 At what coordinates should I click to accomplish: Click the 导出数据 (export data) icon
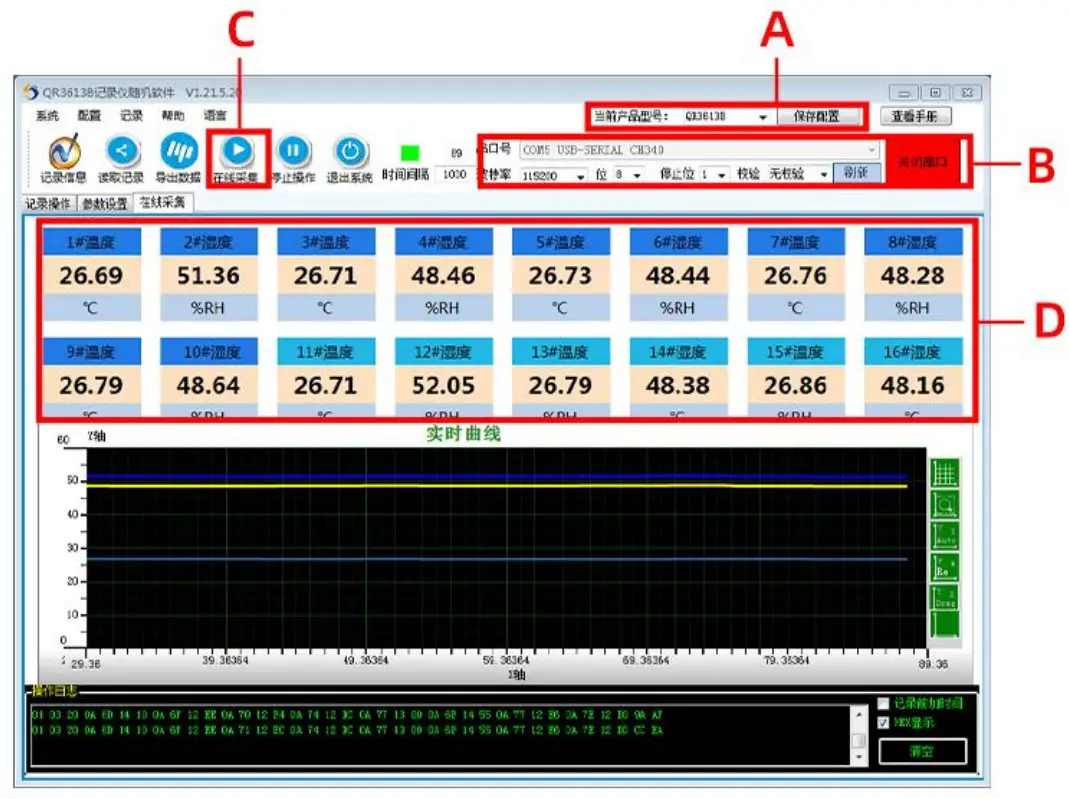click(x=179, y=151)
